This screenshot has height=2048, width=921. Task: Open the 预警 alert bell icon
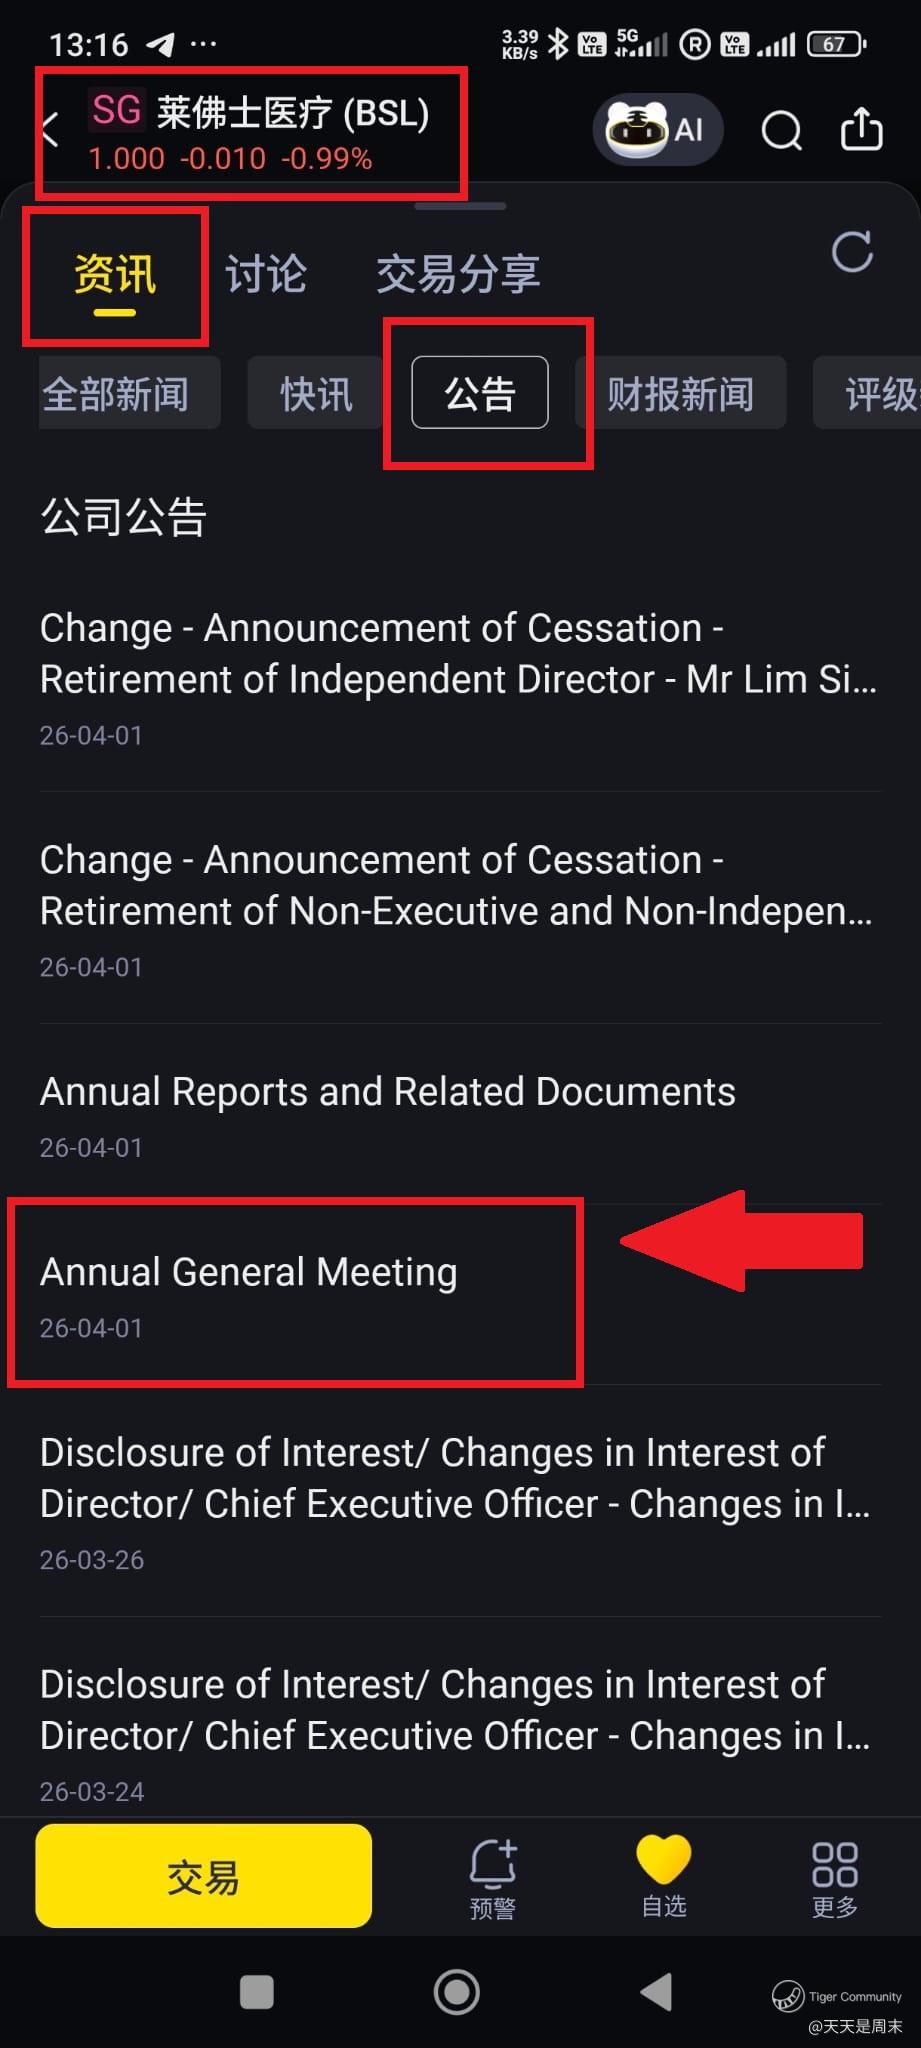(x=493, y=1879)
